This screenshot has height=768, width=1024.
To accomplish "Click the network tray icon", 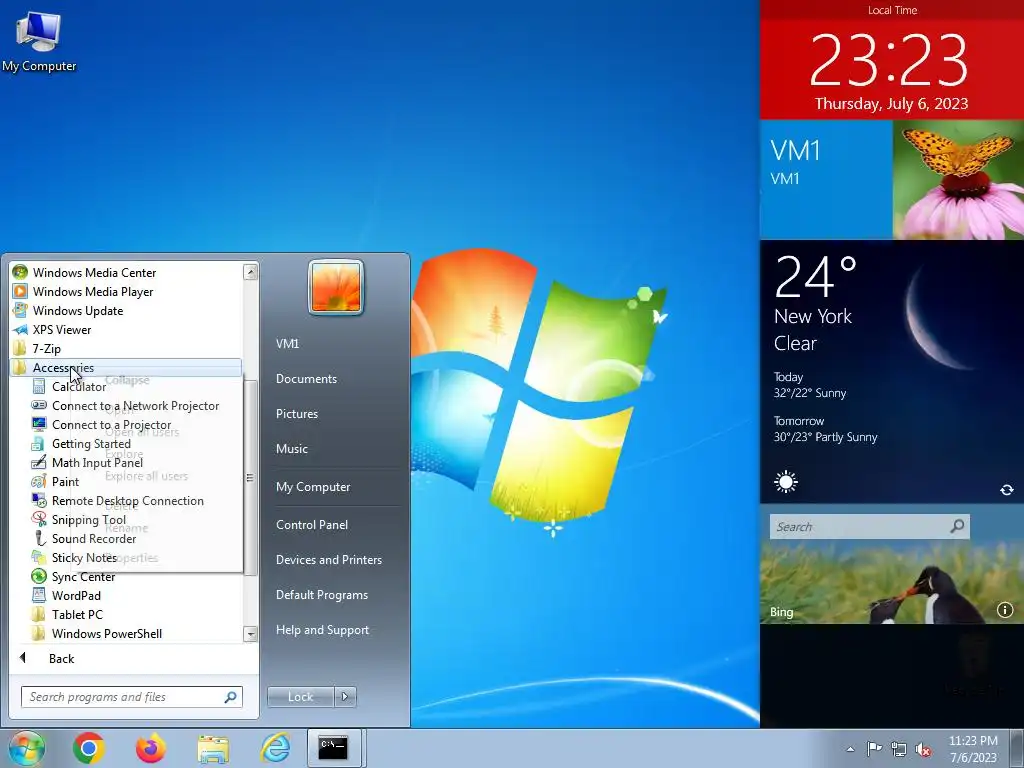I will pyautogui.click(x=899, y=749).
